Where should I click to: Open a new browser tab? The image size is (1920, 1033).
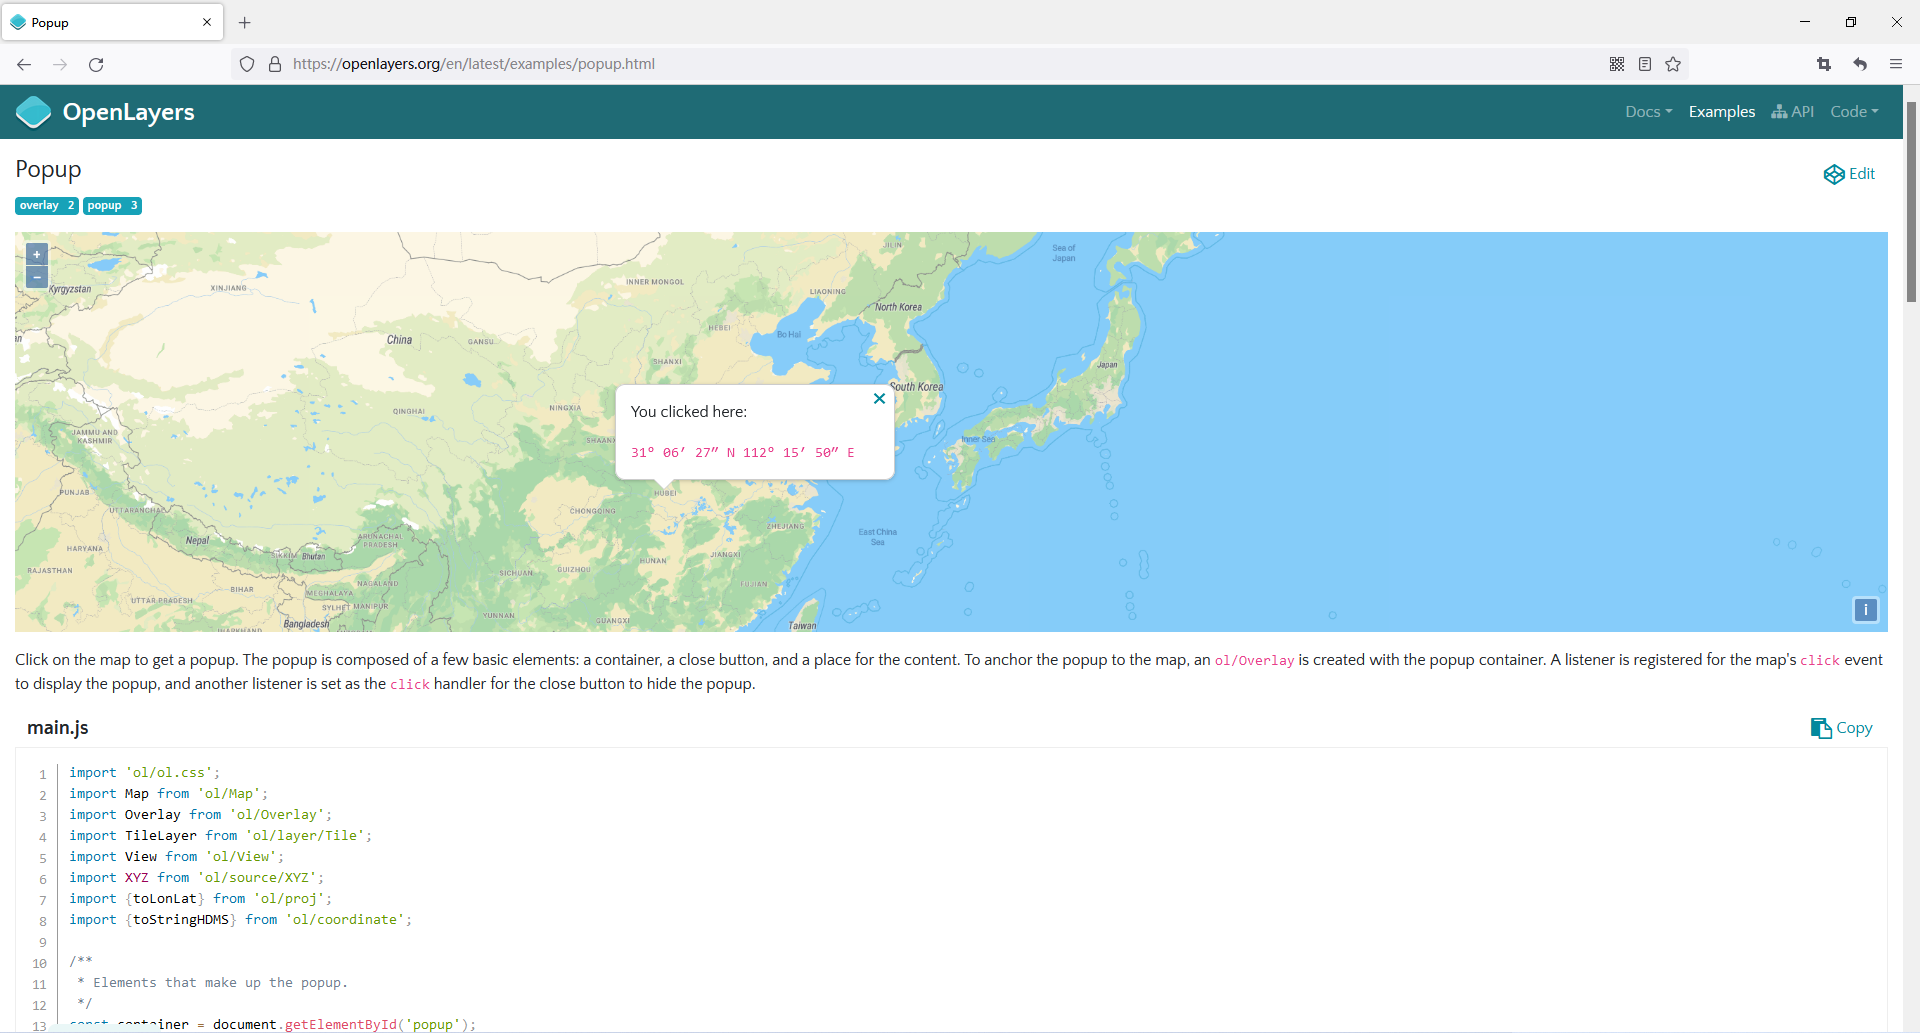coord(245,22)
